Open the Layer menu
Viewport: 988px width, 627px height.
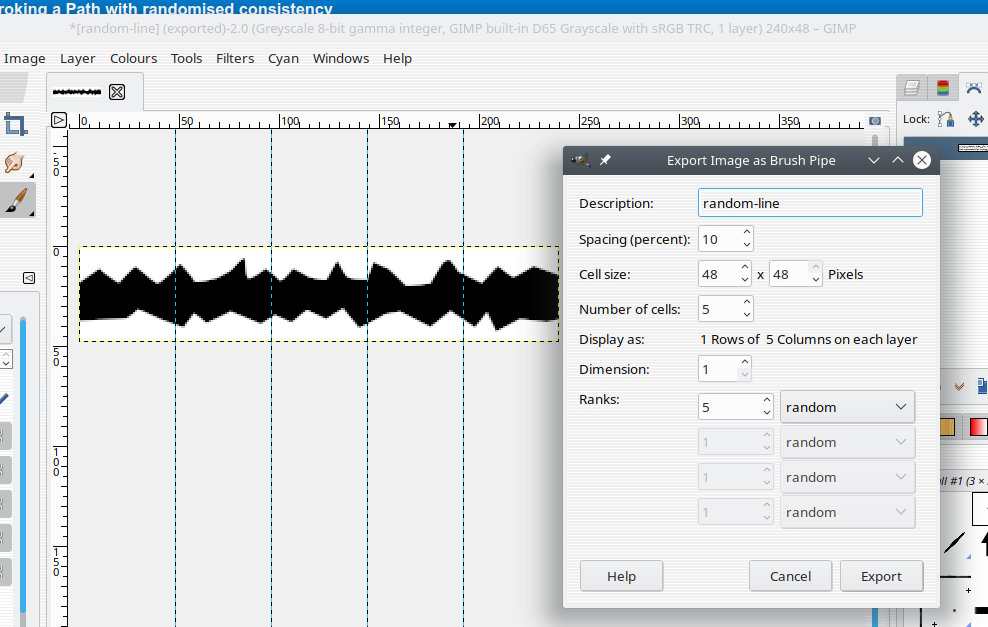[x=78, y=59]
